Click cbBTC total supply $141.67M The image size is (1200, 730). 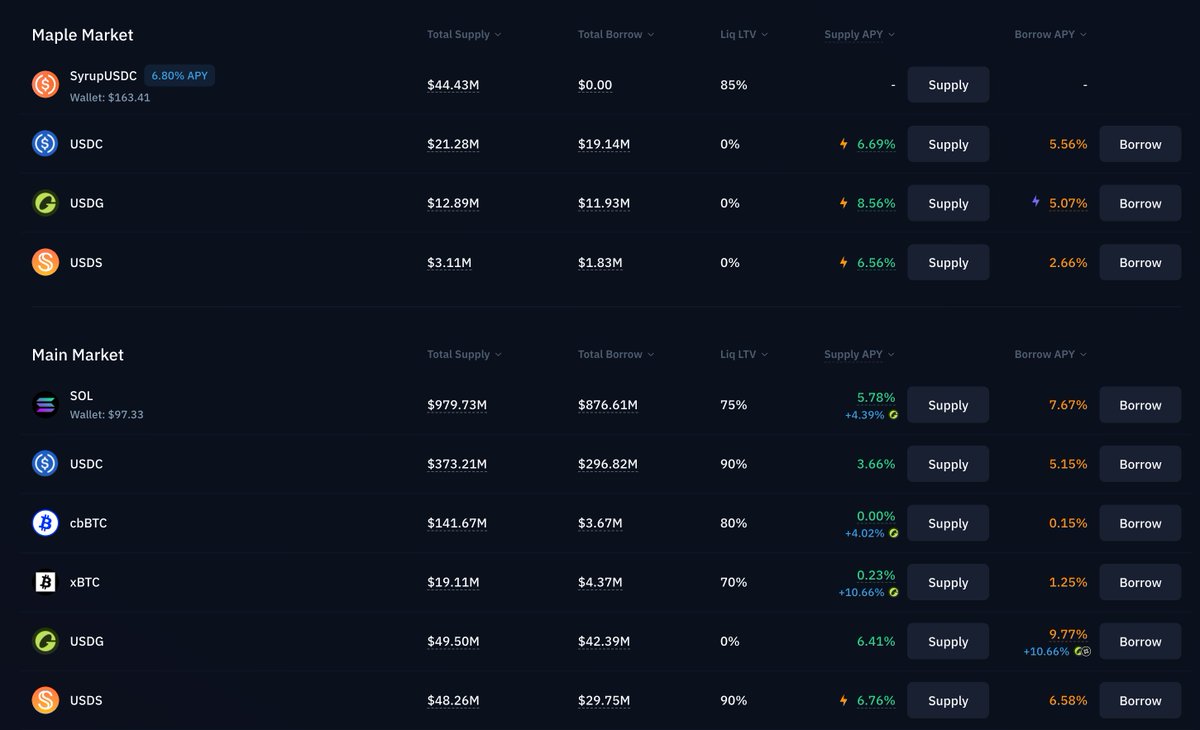tap(457, 523)
